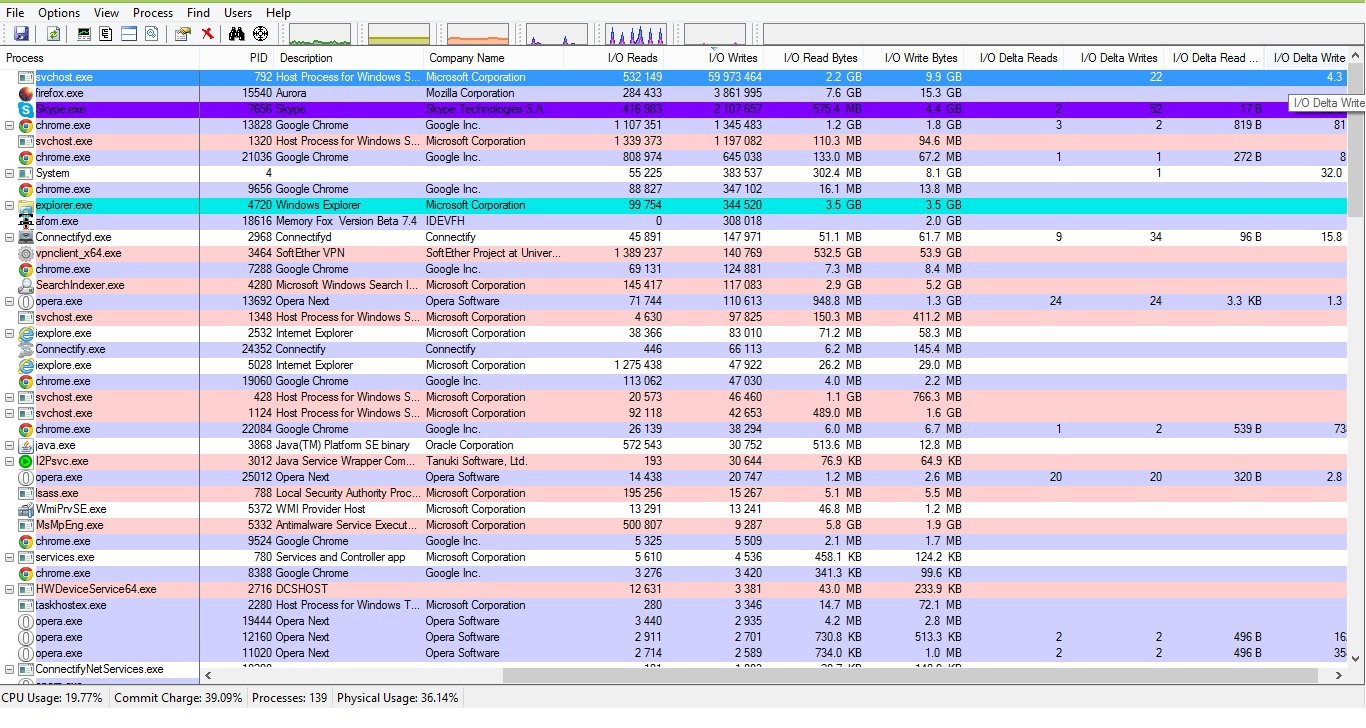Click the yellow commit history mini graph

399,35
